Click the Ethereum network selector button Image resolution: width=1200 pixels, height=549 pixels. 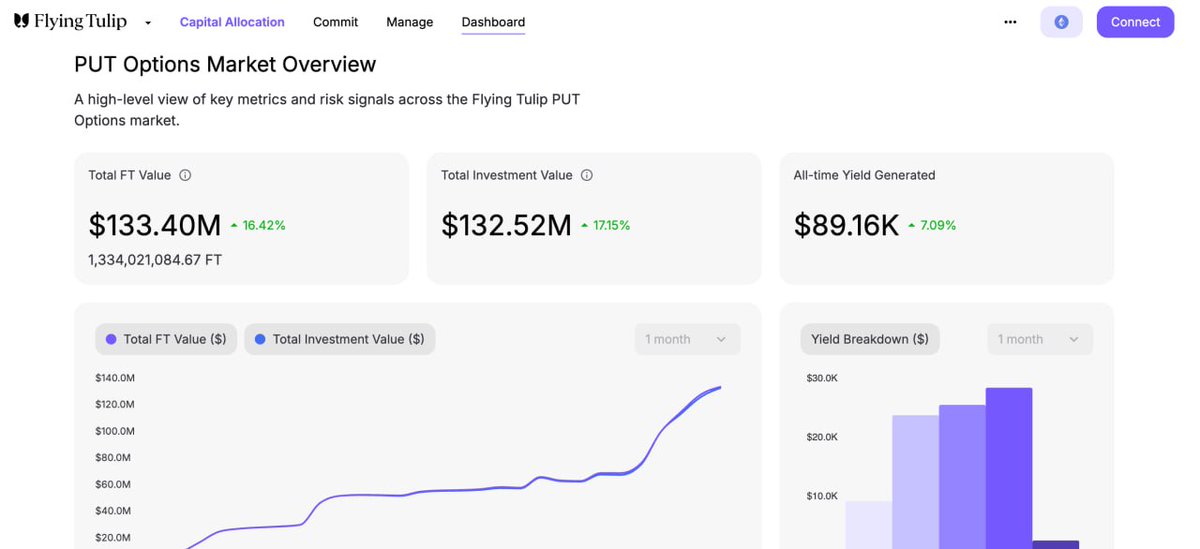[x=1061, y=22]
